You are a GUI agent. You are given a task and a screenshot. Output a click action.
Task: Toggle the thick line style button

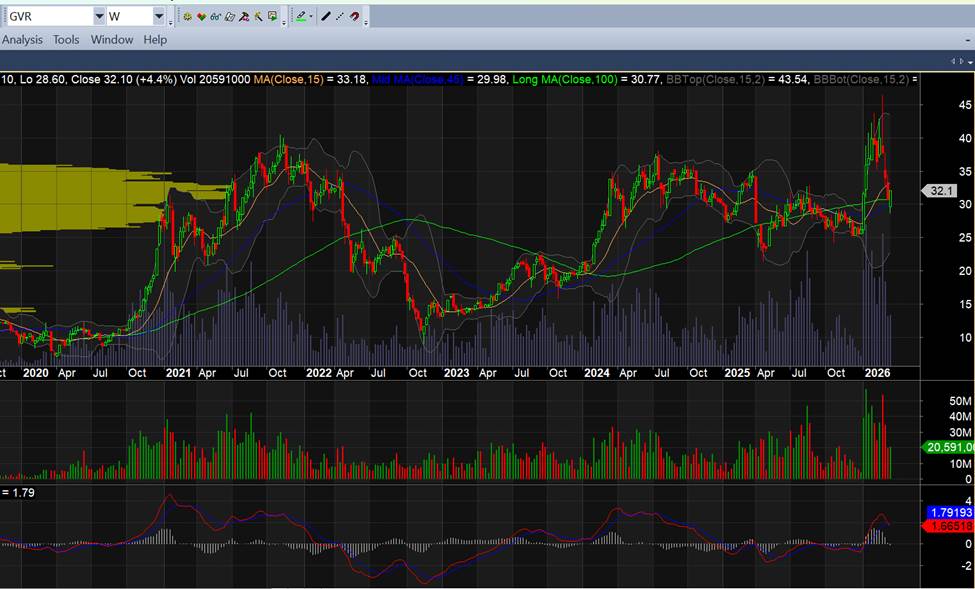click(326, 17)
